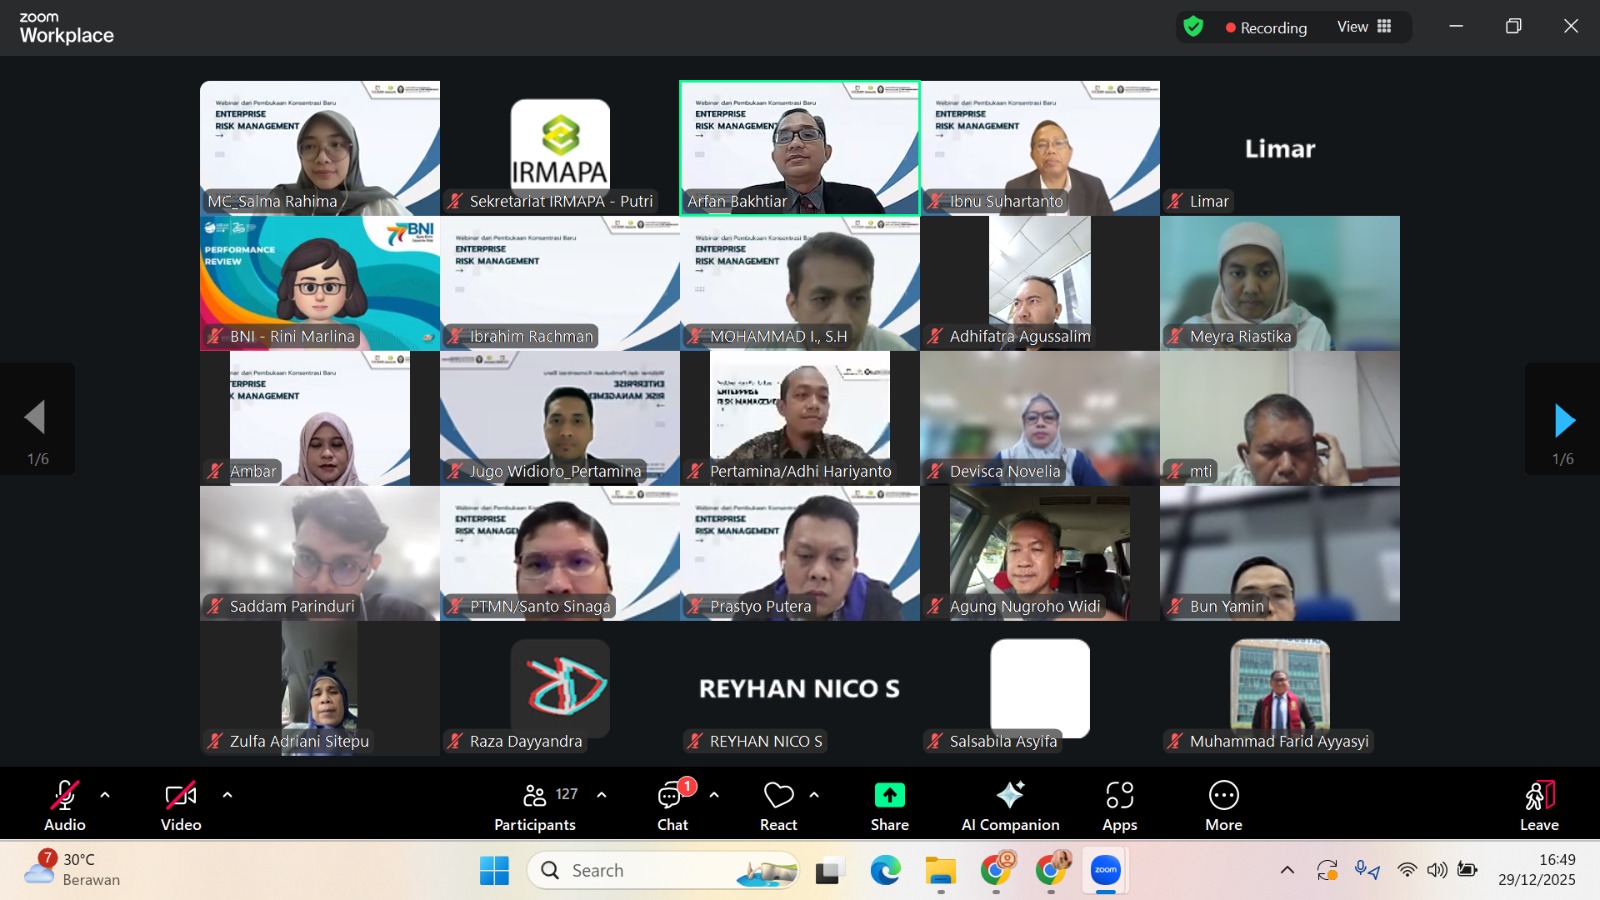
Task: Expand audio settings arrow
Action: click(105, 795)
